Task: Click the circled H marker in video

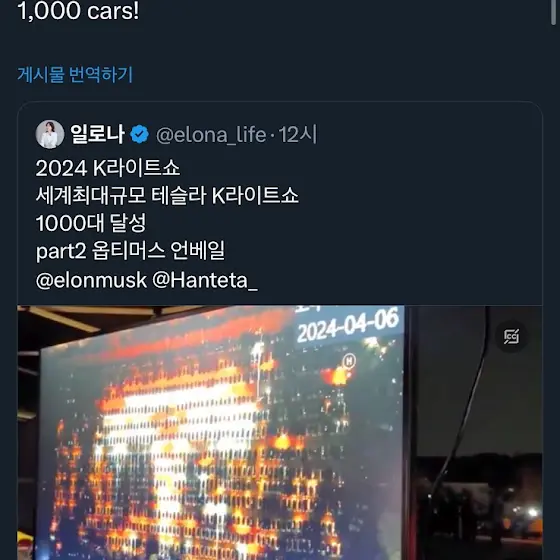Action: point(349,361)
